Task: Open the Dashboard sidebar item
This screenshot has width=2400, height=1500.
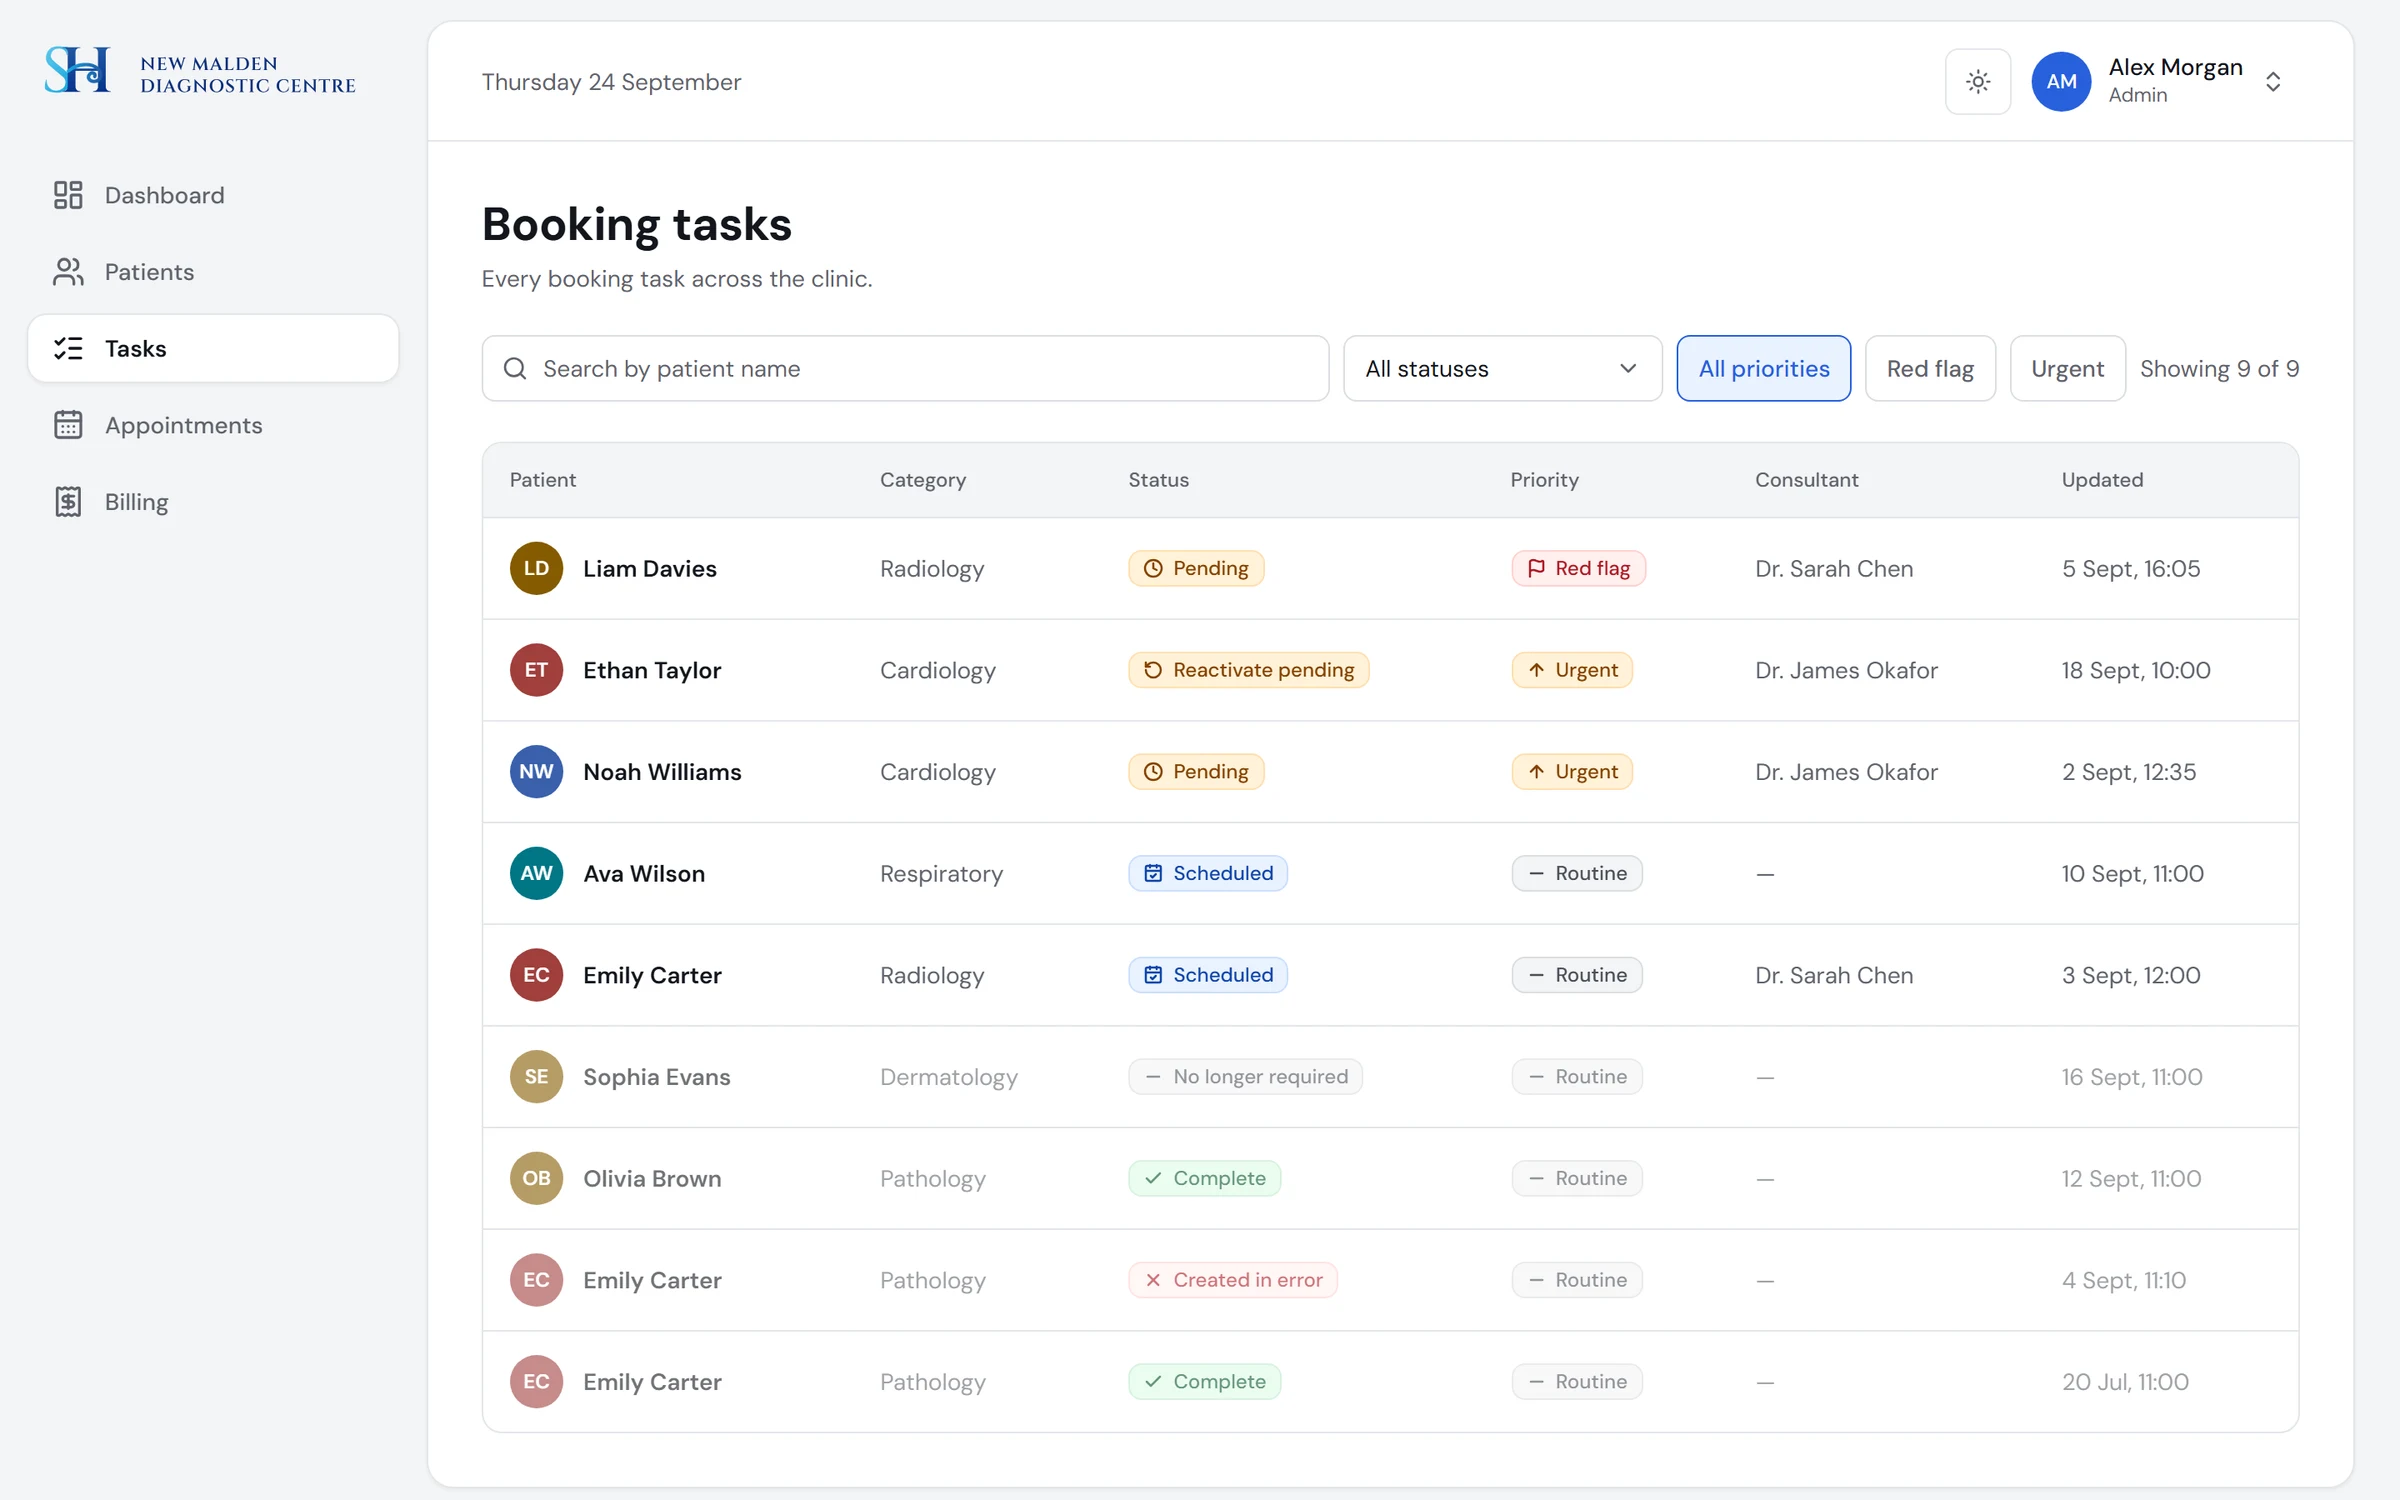Action: [213, 195]
